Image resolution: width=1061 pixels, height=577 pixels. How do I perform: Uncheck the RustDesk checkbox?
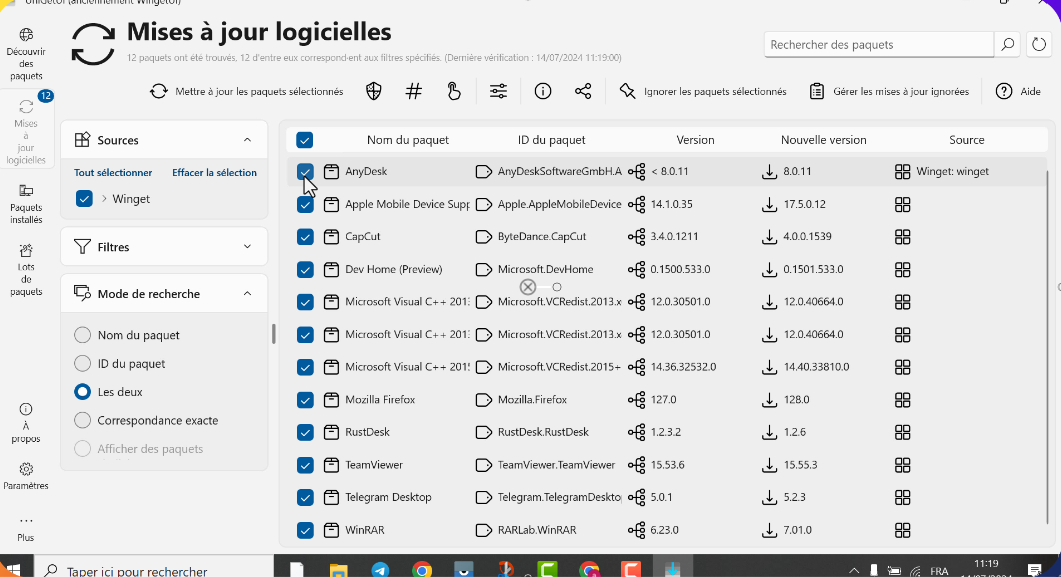tap(305, 432)
